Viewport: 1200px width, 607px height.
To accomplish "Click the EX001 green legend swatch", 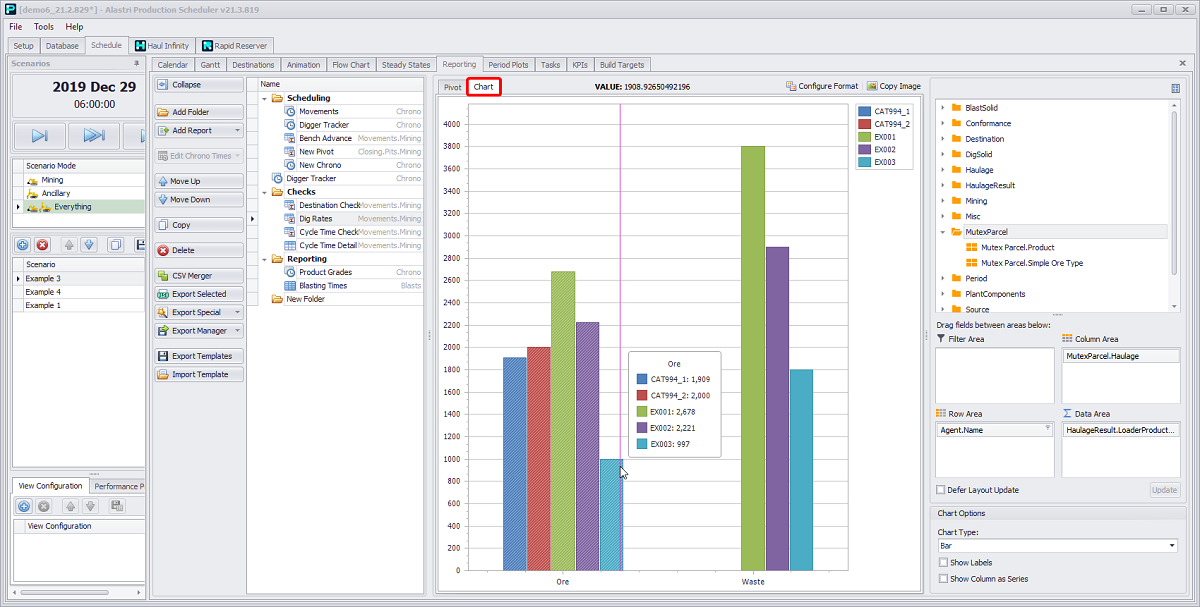I will [865, 137].
